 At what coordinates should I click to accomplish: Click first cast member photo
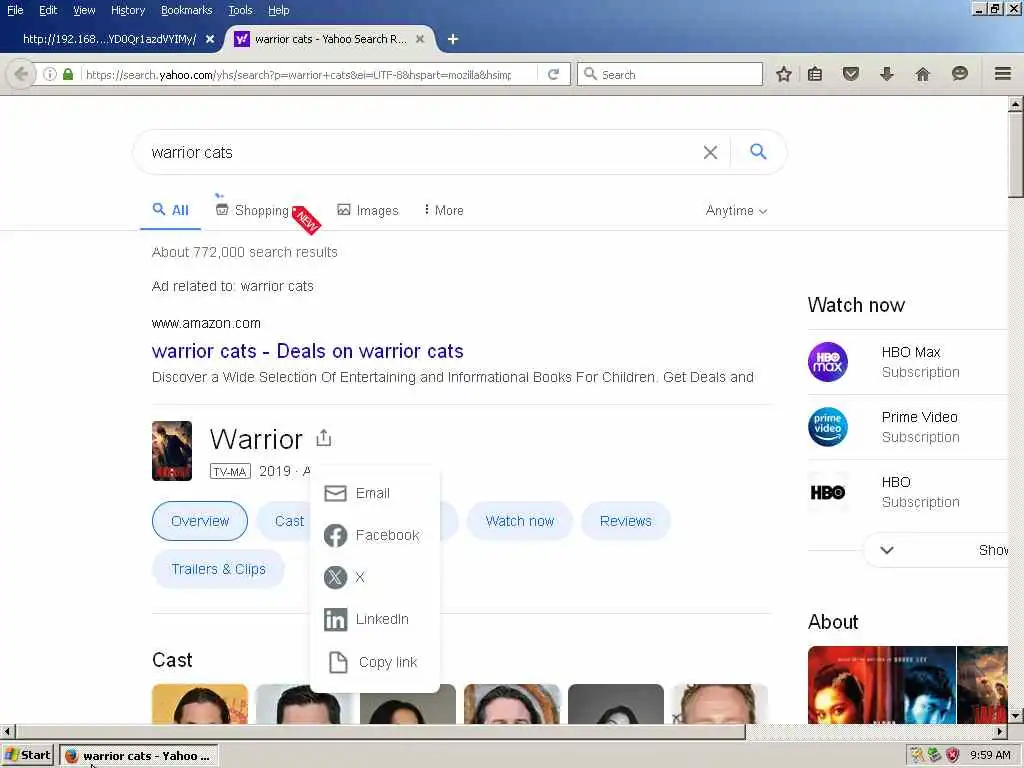pyautogui.click(x=200, y=703)
